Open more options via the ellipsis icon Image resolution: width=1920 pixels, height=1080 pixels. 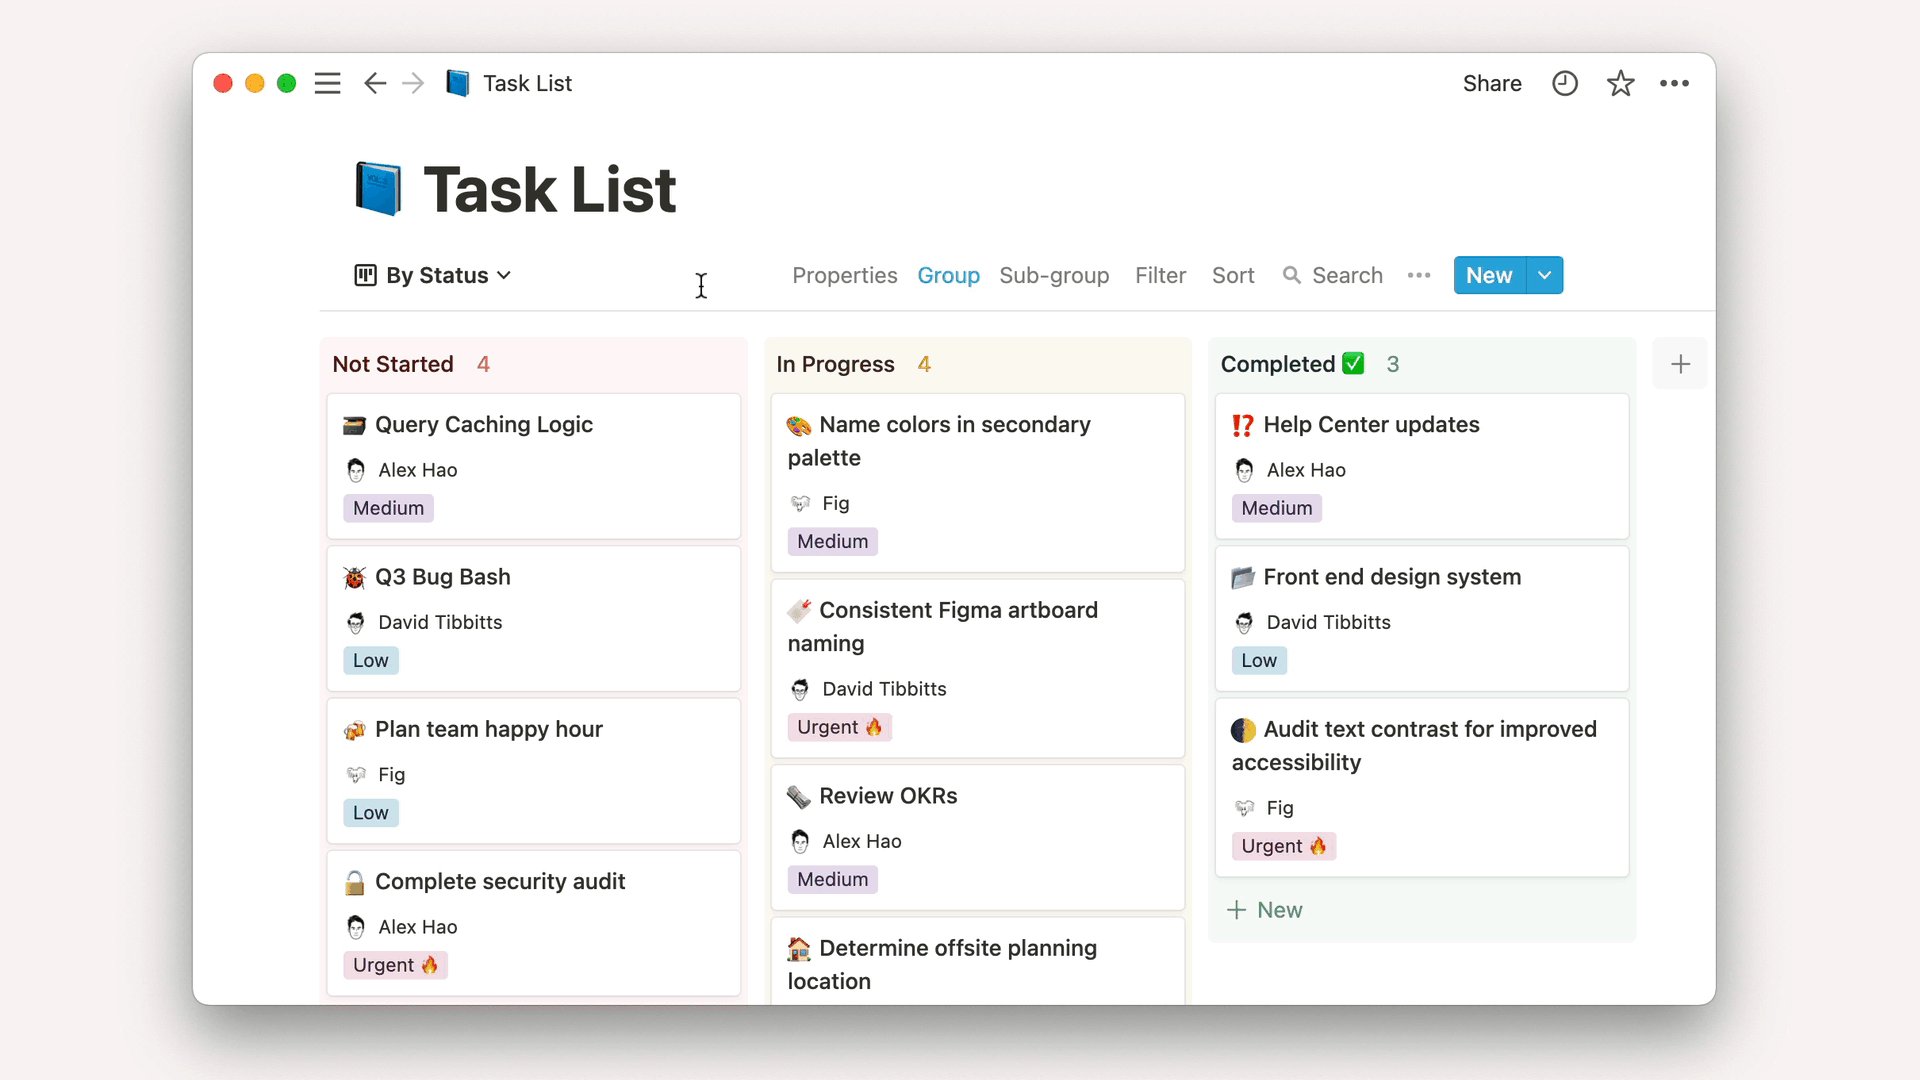[x=1675, y=83]
